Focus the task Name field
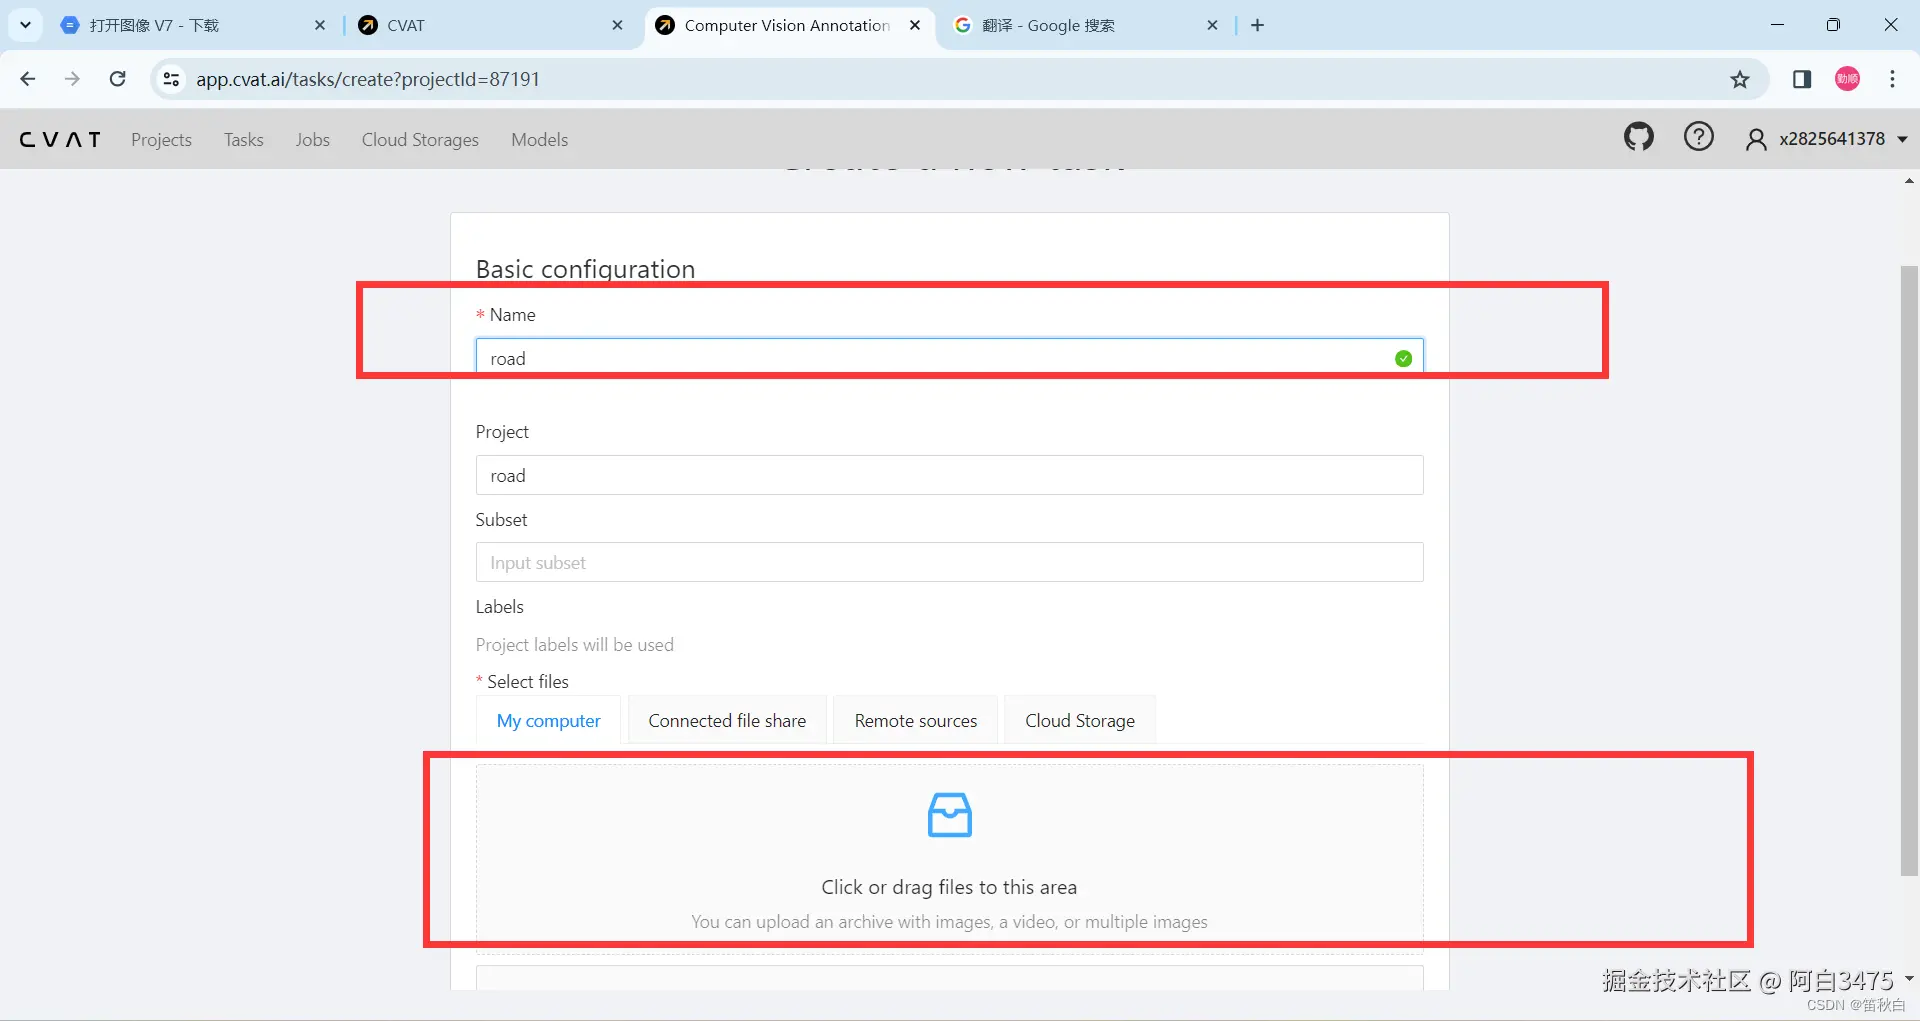 point(949,358)
